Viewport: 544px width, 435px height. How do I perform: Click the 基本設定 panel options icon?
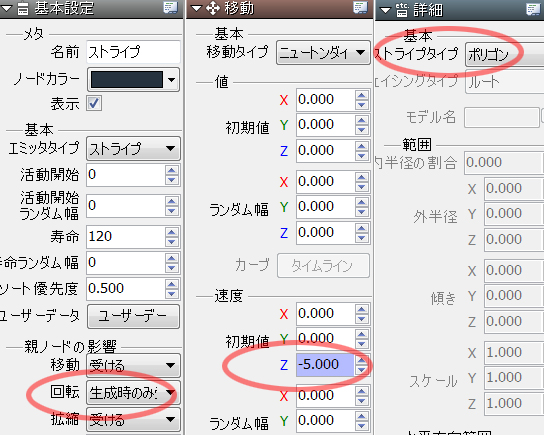coord(170,7)
